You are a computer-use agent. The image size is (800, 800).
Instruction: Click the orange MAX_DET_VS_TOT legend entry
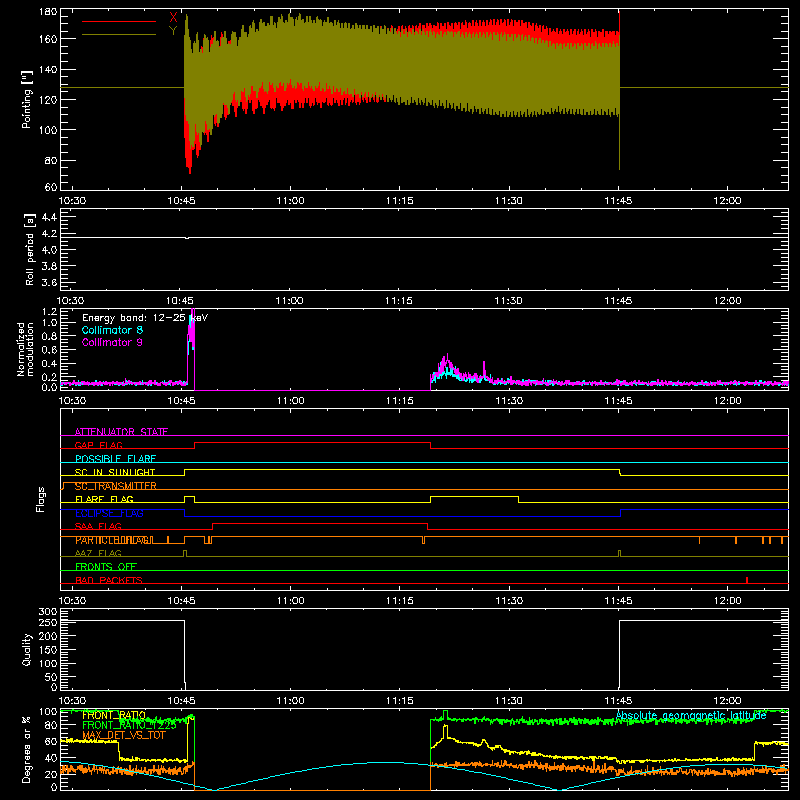pyautogui.click(x=124, y=735)
